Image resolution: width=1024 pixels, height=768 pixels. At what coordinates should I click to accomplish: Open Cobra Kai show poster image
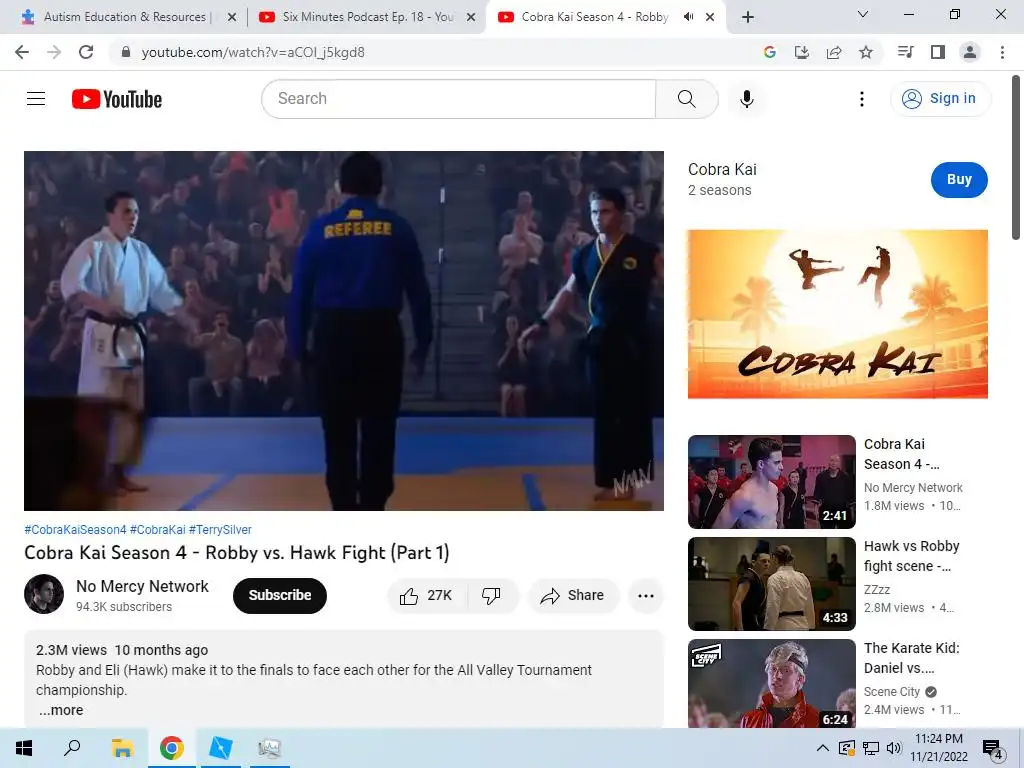click(837, 314)
